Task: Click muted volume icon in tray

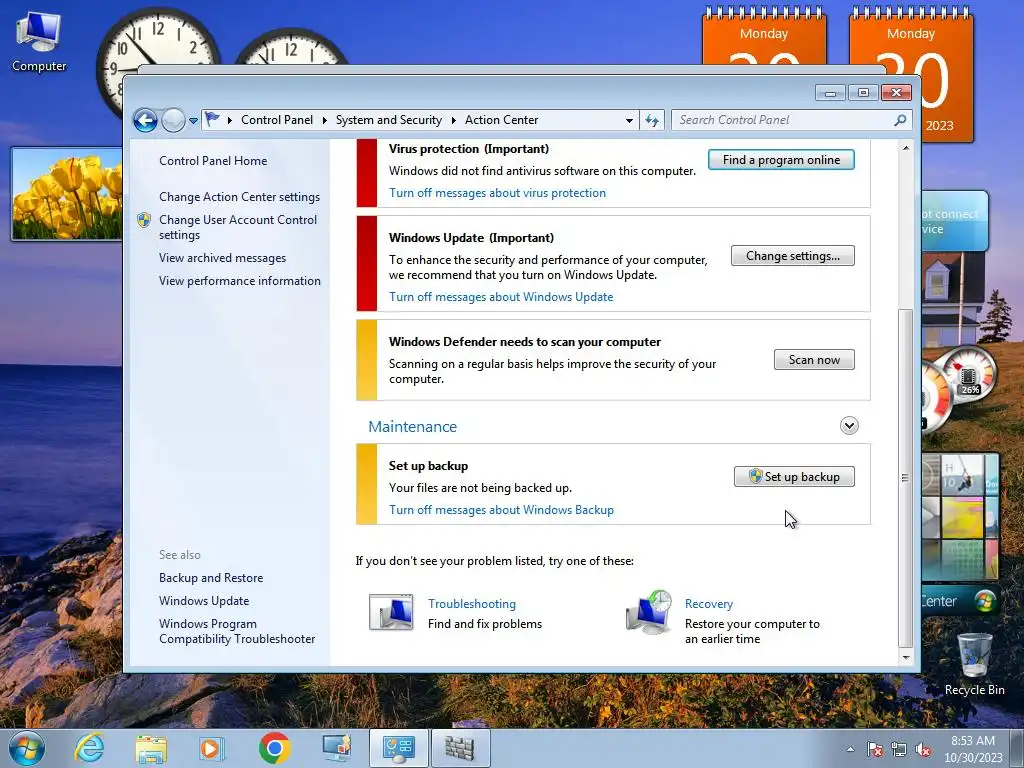Action: 923,749
